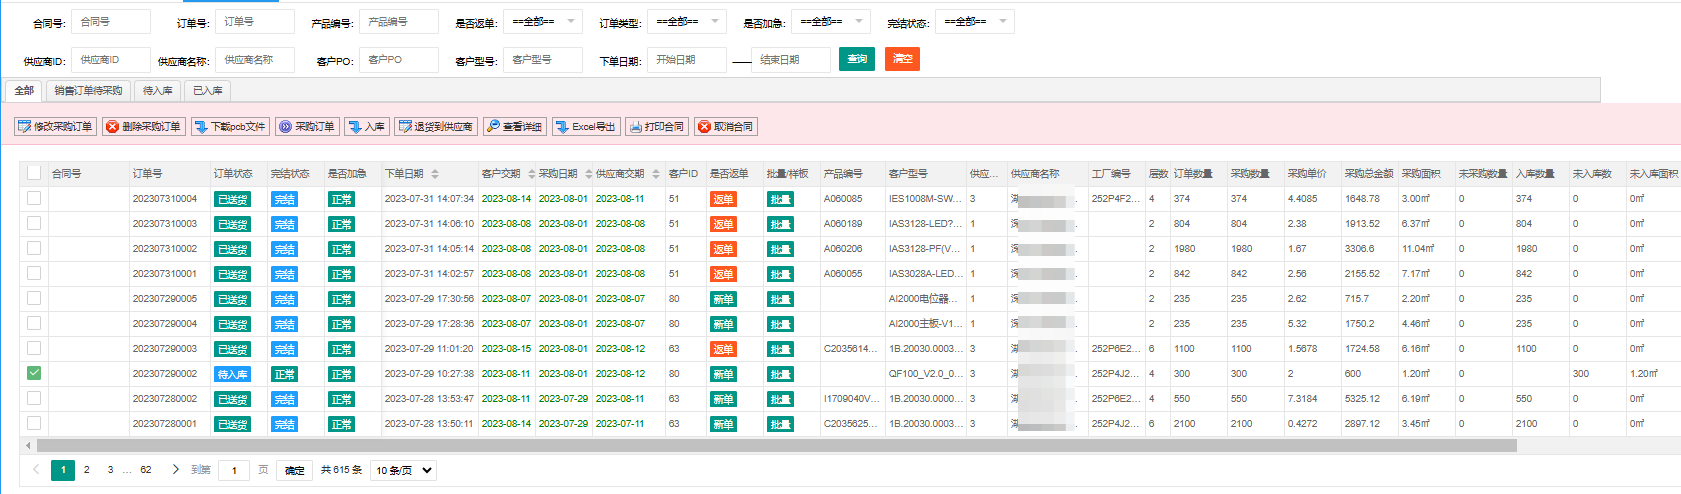Uncheck the row for order 202307290002

34,373
